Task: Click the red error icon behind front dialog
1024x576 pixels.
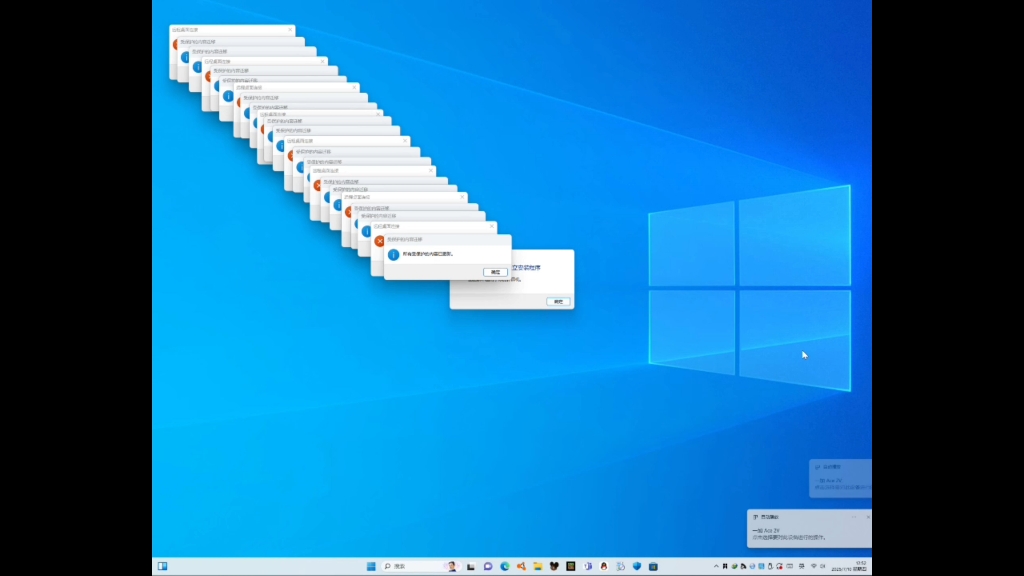Action: point(379,241)
